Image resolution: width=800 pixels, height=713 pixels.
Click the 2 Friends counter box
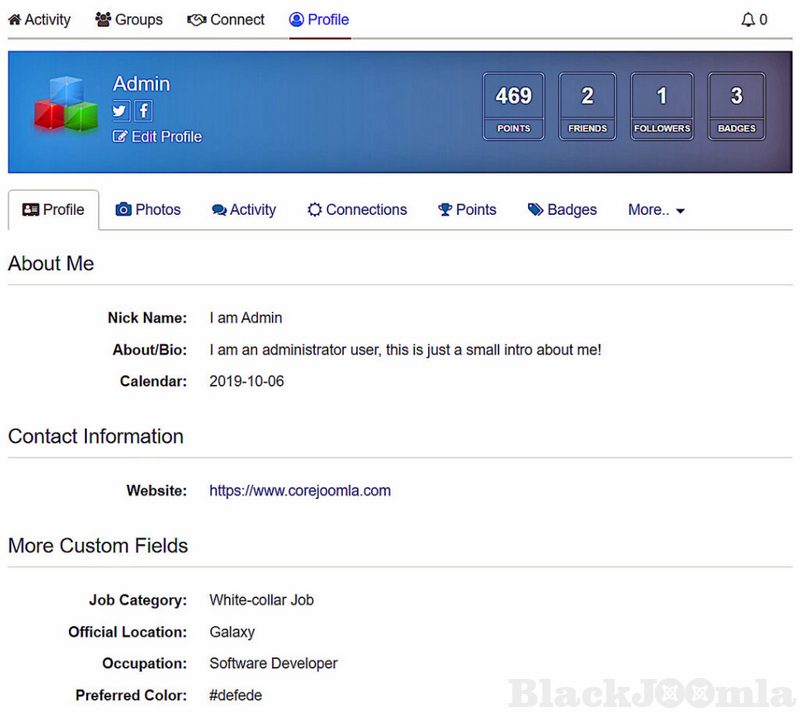[x=587, y=106]
